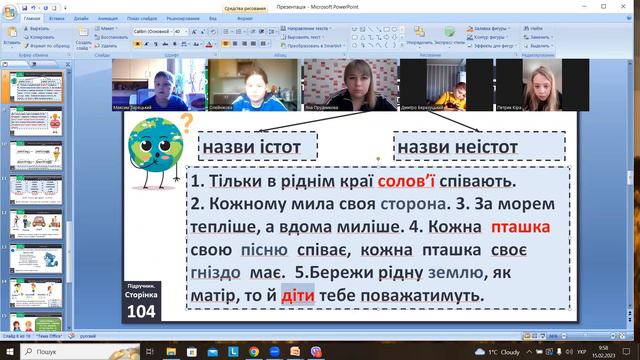
Task: Toggle strikethrough formatting
Action: coord(165,44)
